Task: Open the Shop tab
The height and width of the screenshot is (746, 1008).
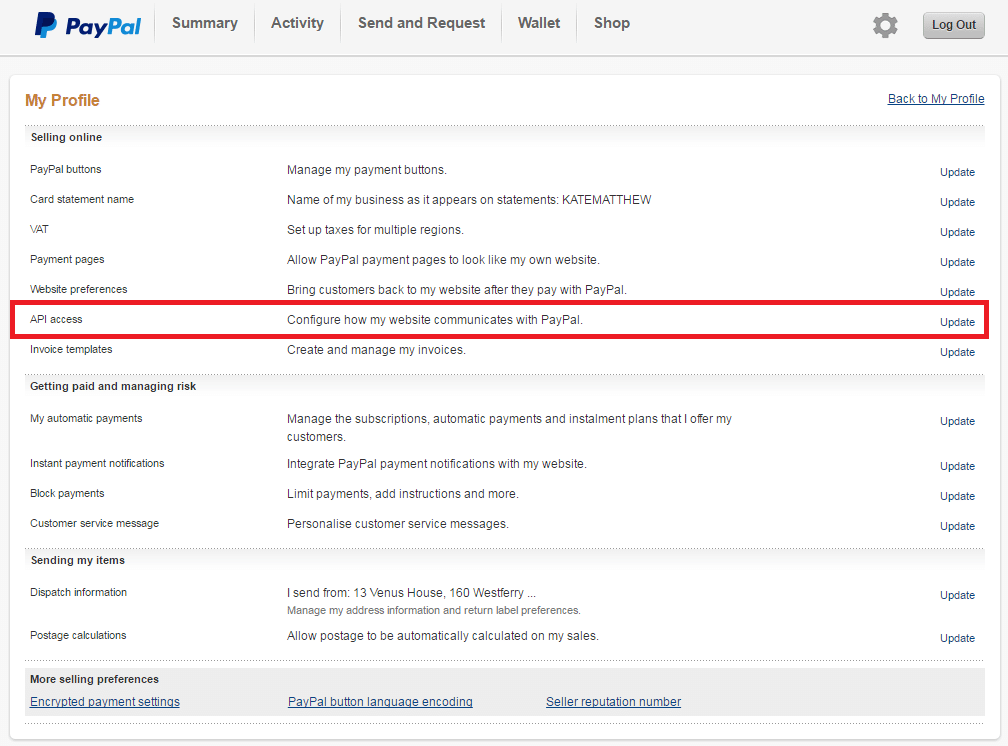Action: [x=612, y=23]
